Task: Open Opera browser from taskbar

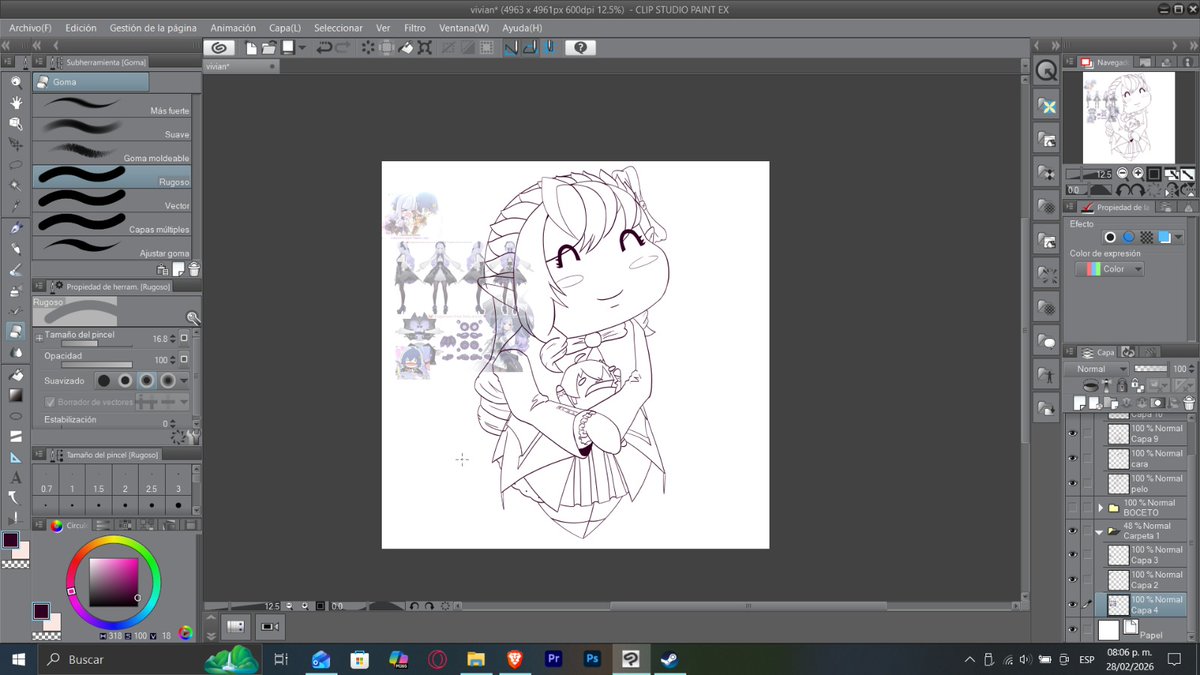Action: tap(437, 659)
